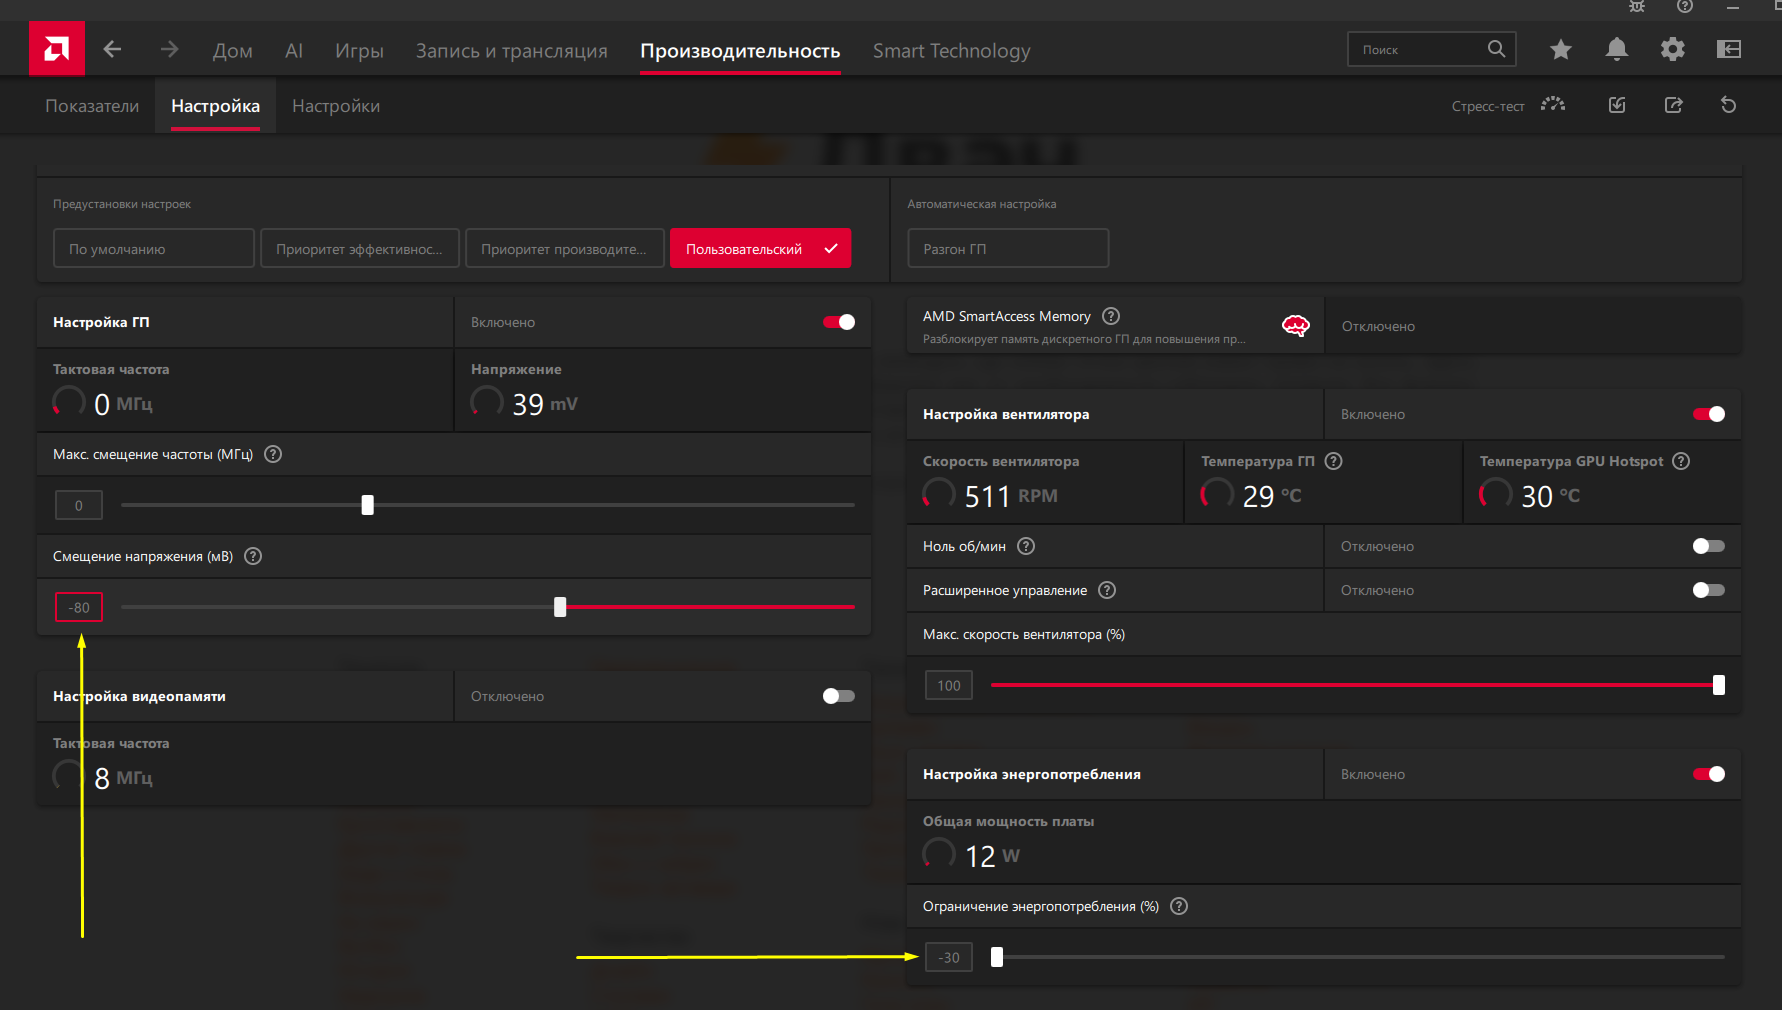Open the Smart Technology tab

coord(952,51)
